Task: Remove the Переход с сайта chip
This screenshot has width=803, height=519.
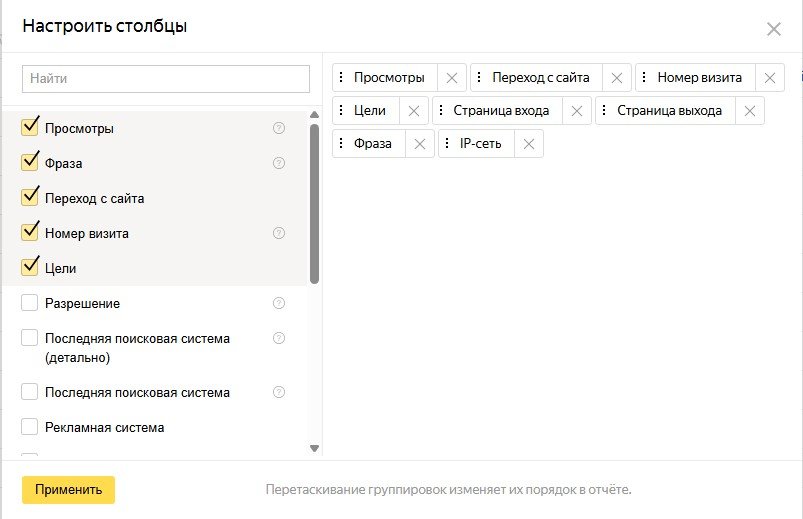Action: coord(617,78)
